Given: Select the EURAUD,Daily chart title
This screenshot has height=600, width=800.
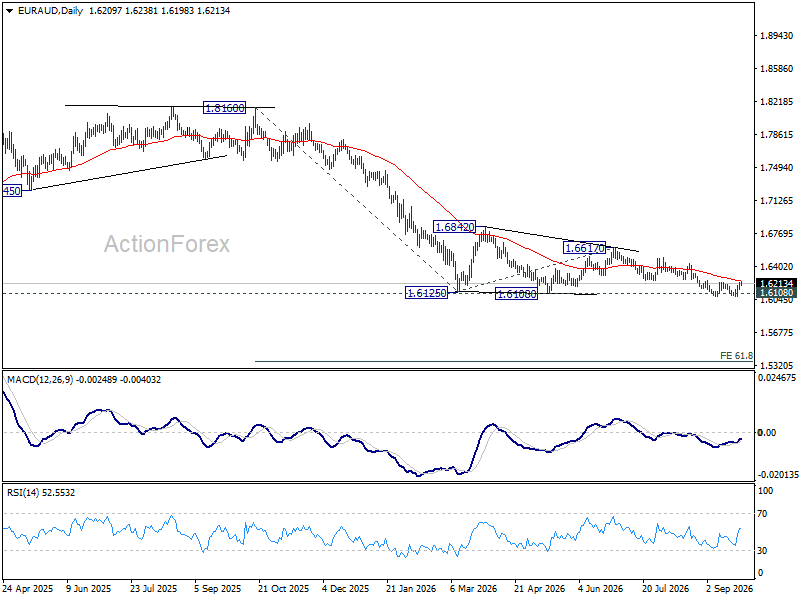Looking at the screenshot, I should (50, 11).
